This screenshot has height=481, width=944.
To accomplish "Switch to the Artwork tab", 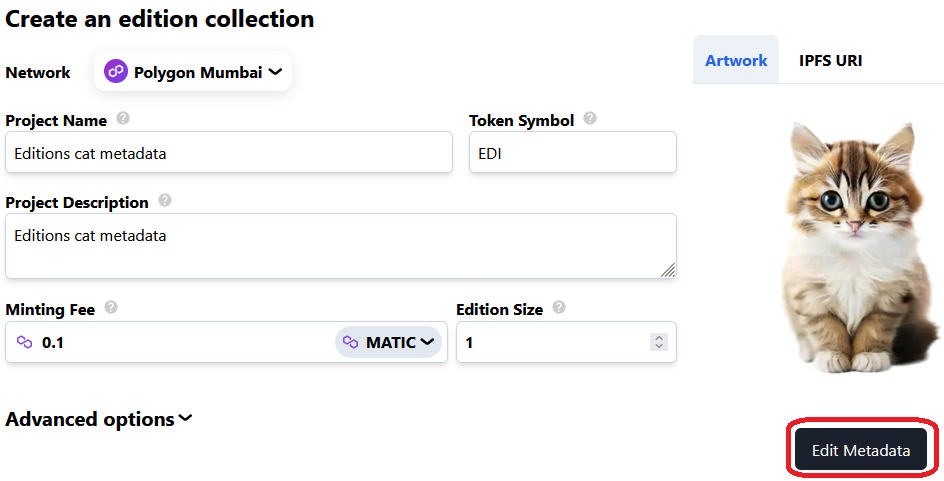I will (736, 60).
